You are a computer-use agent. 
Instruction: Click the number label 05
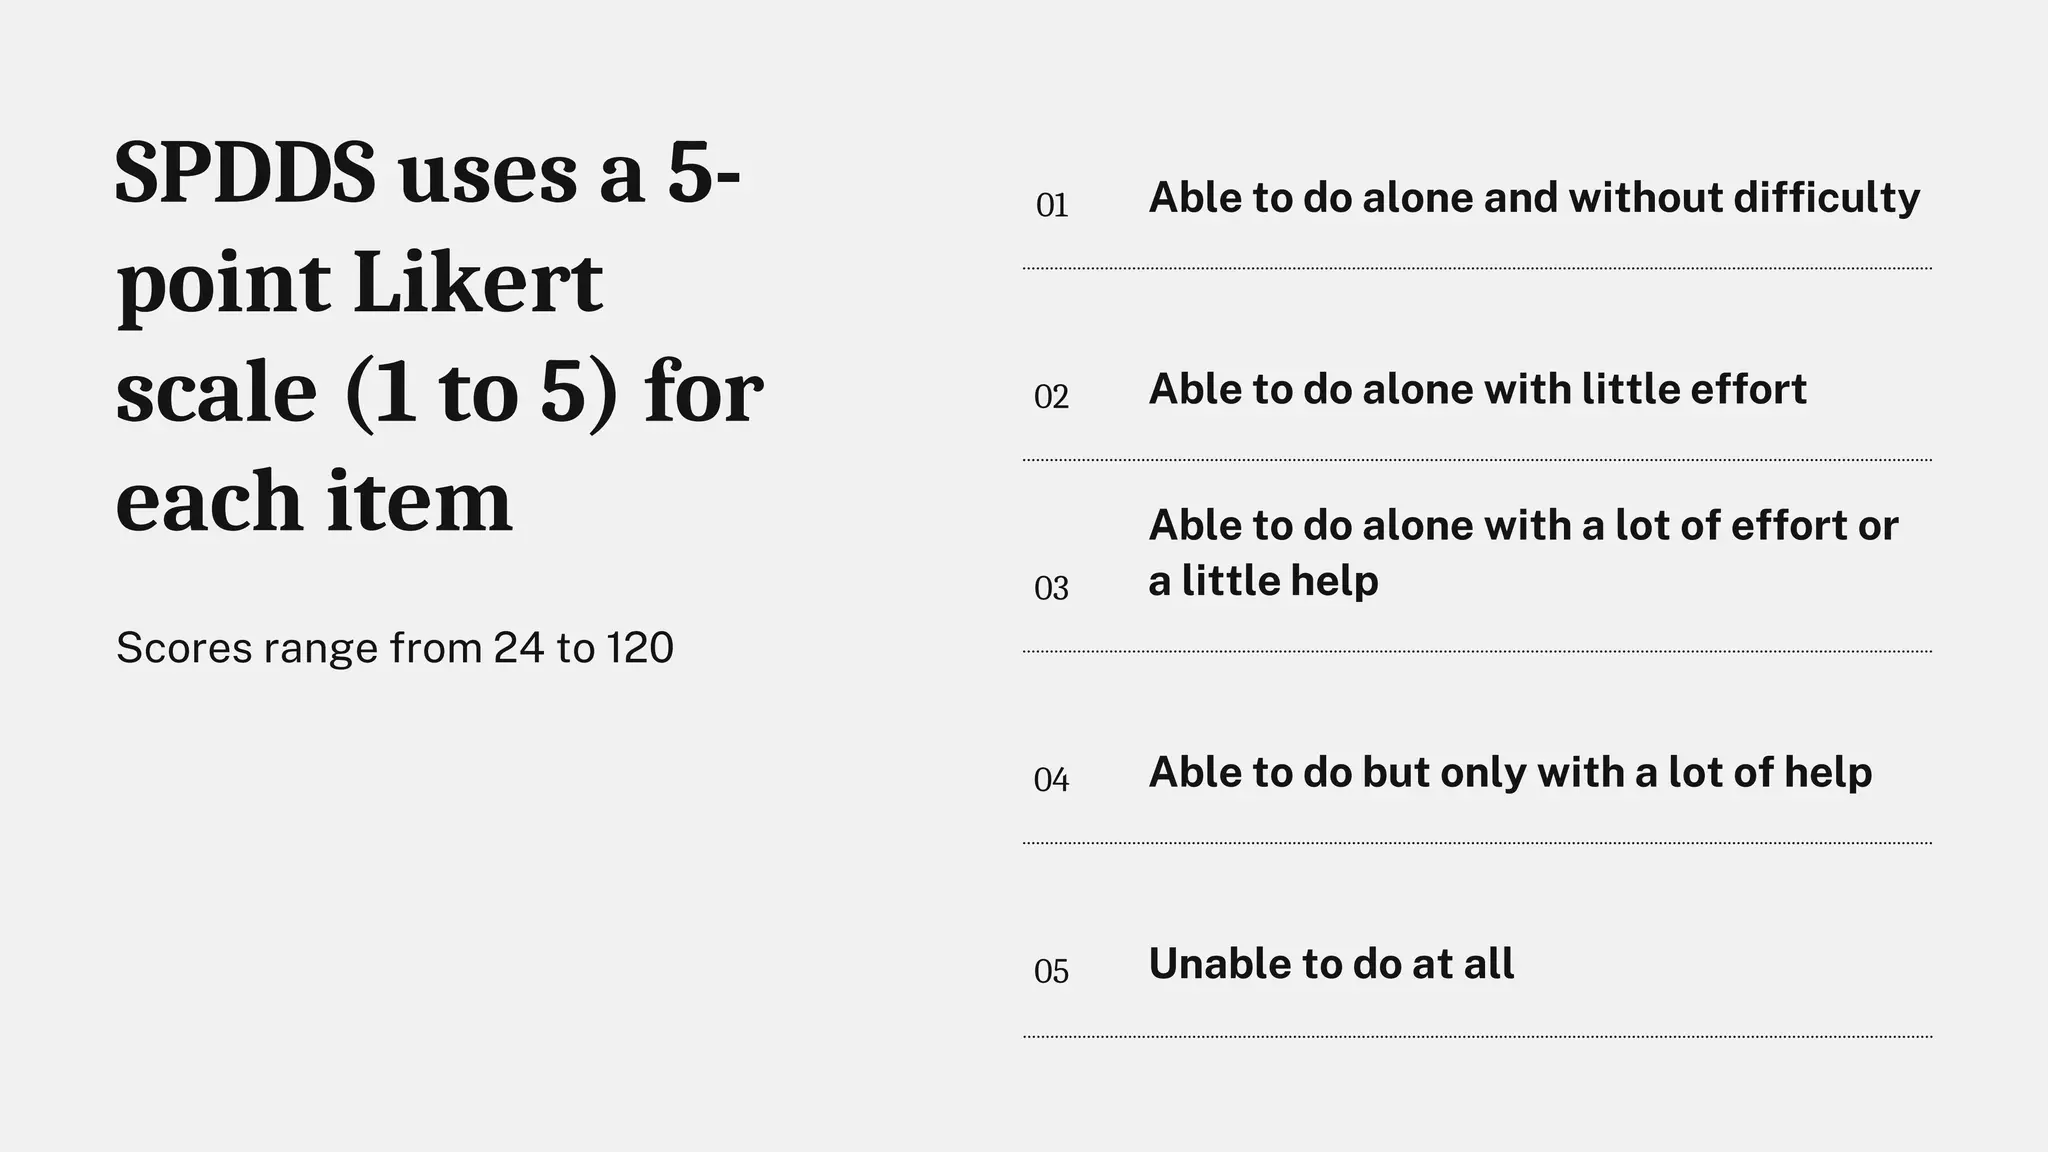[1052, 972]
